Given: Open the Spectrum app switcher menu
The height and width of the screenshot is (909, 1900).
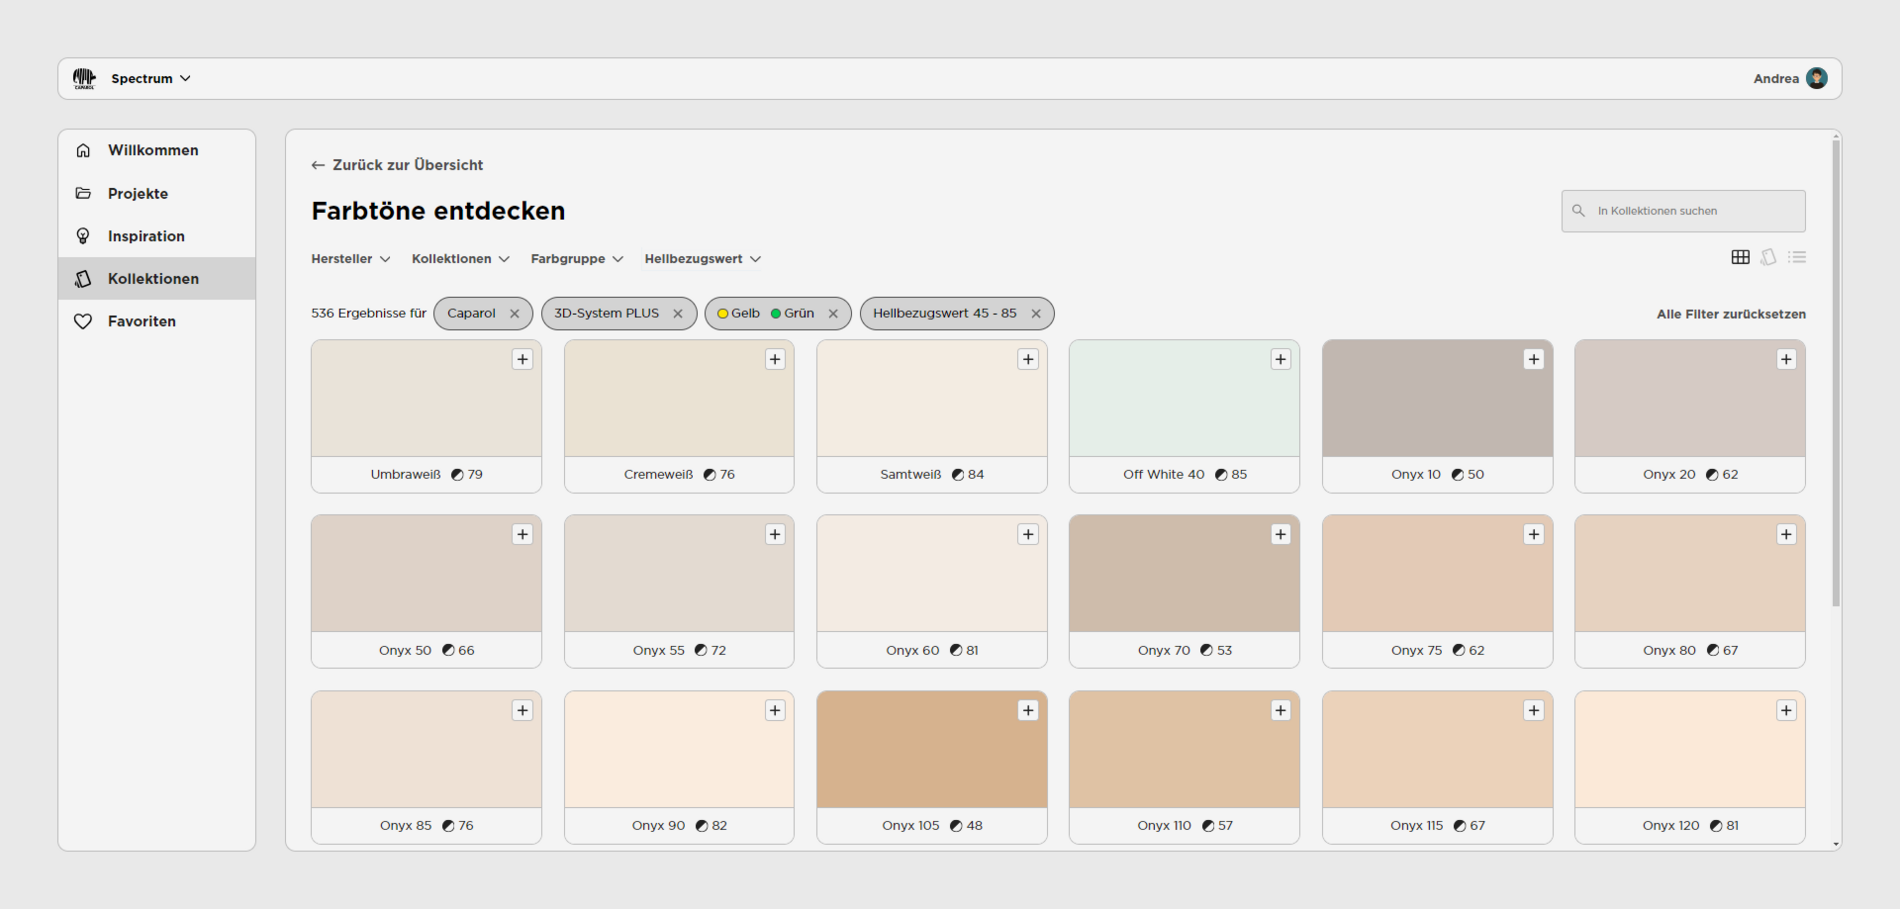Looking at the screenshot, I should [150, 78].
